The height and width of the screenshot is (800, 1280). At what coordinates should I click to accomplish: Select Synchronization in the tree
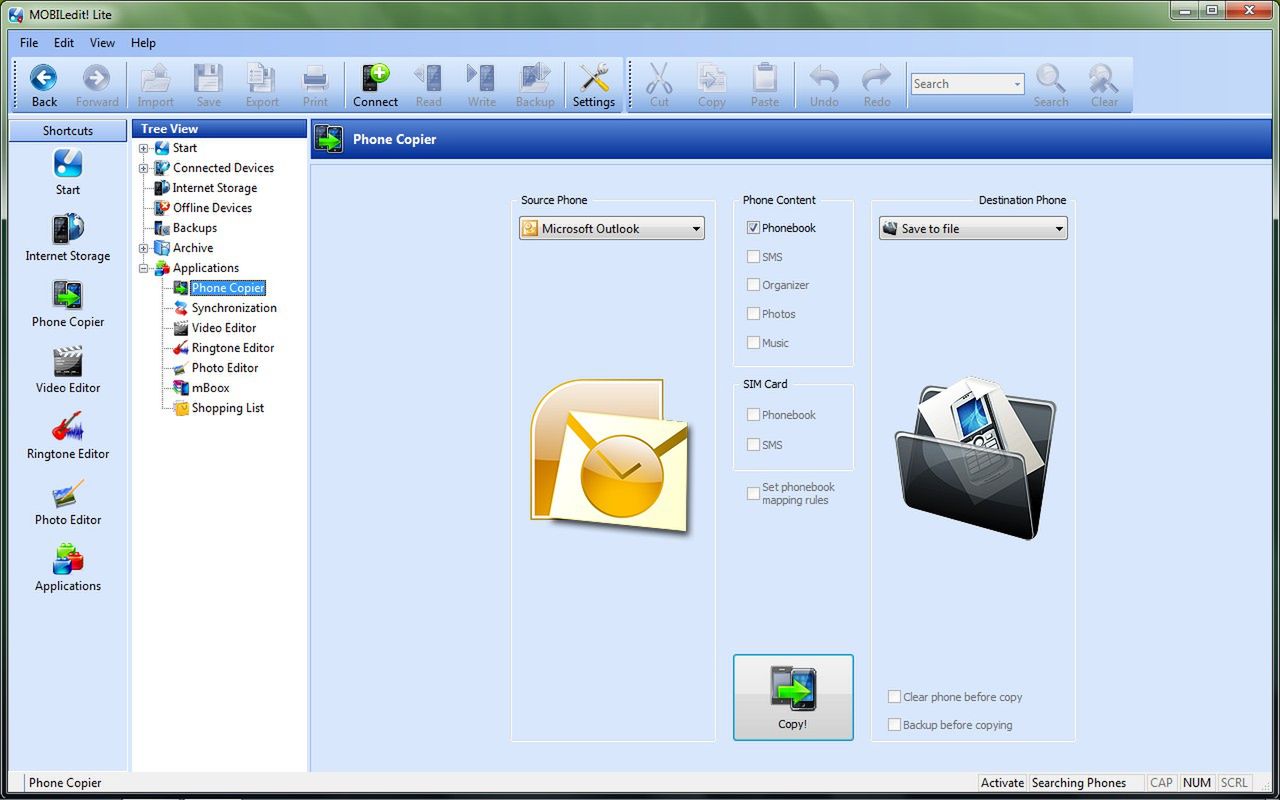234,308
